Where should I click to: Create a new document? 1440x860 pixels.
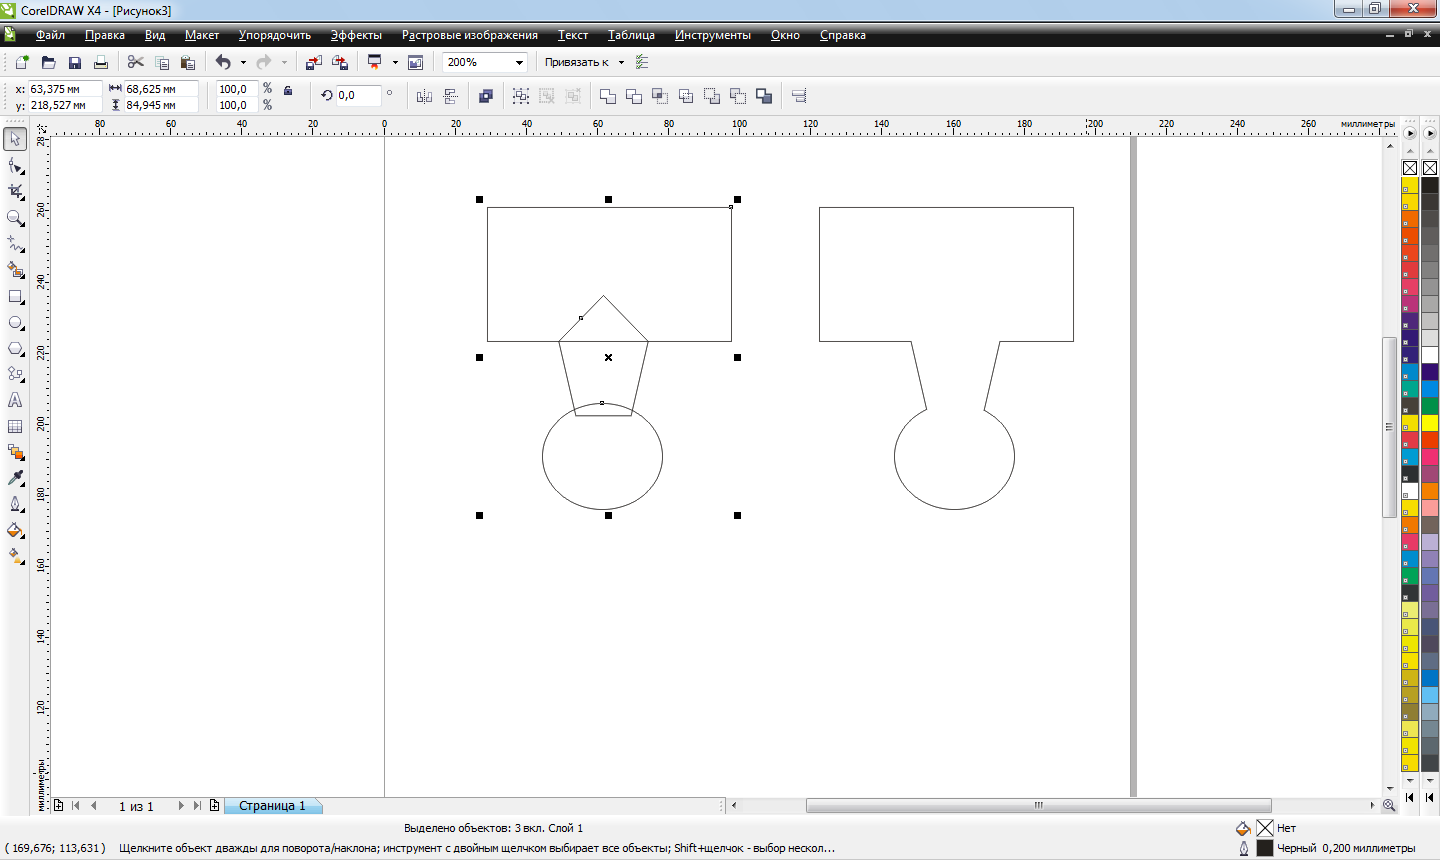pyautogui.click(x=22, y=62)
